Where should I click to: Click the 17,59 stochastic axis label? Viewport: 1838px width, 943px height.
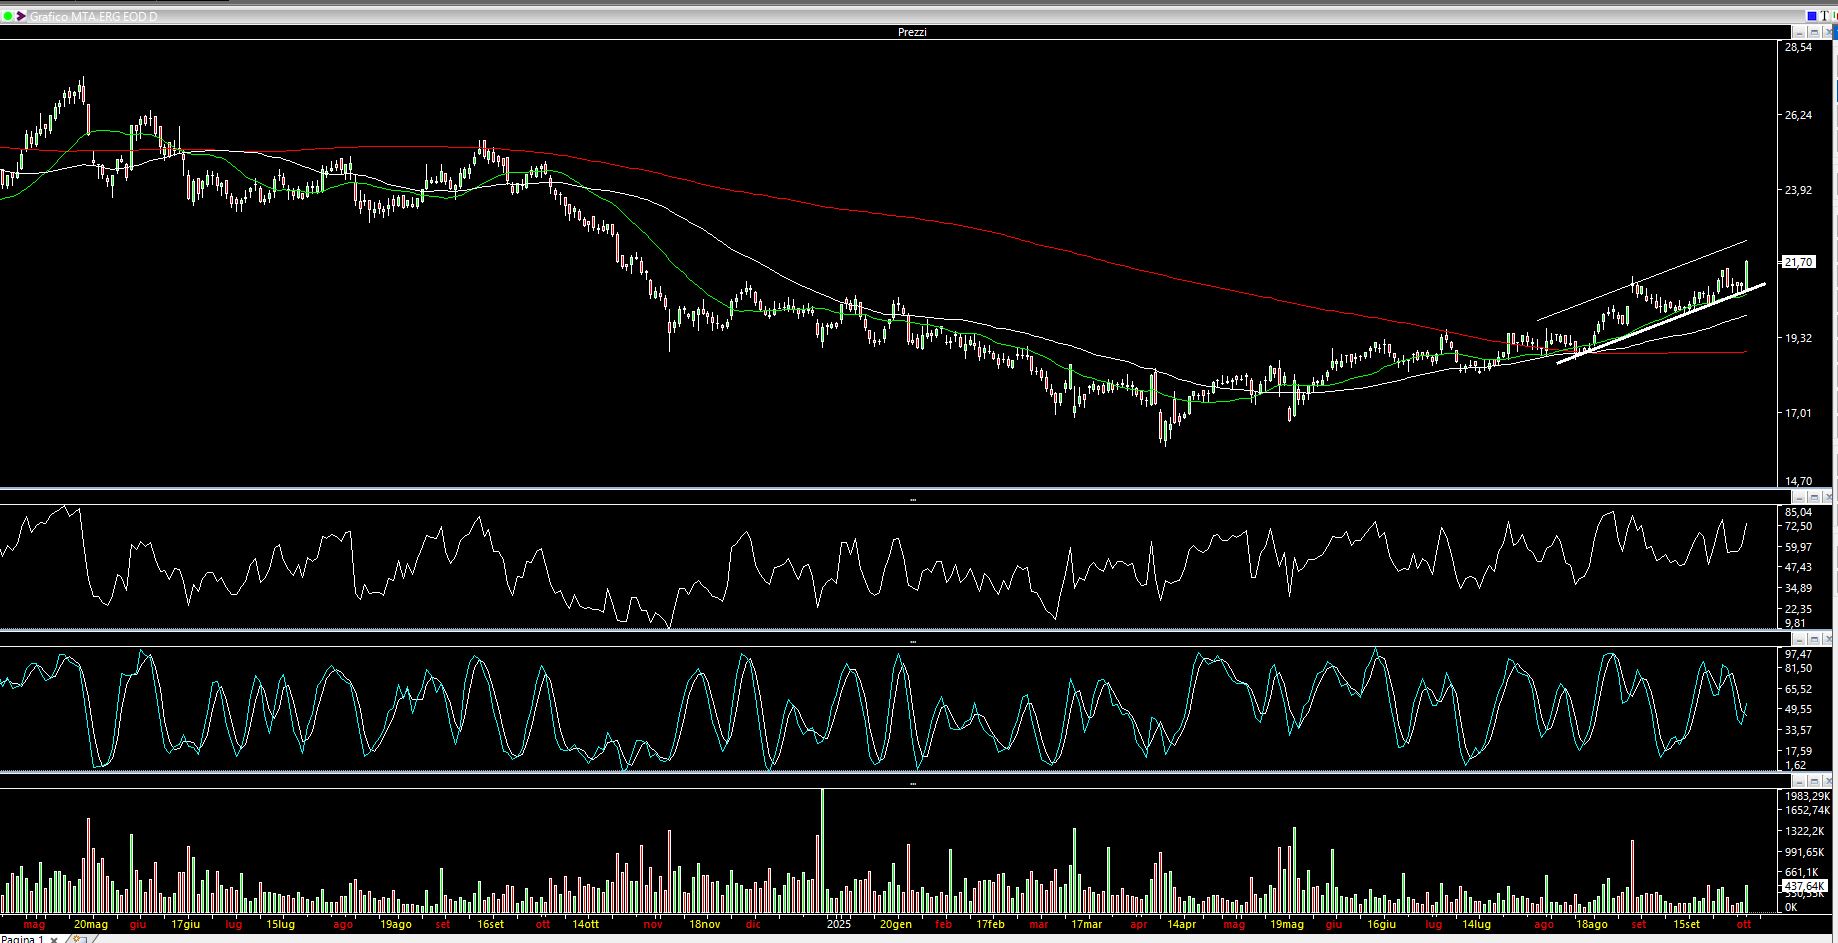click(1798, 751)
